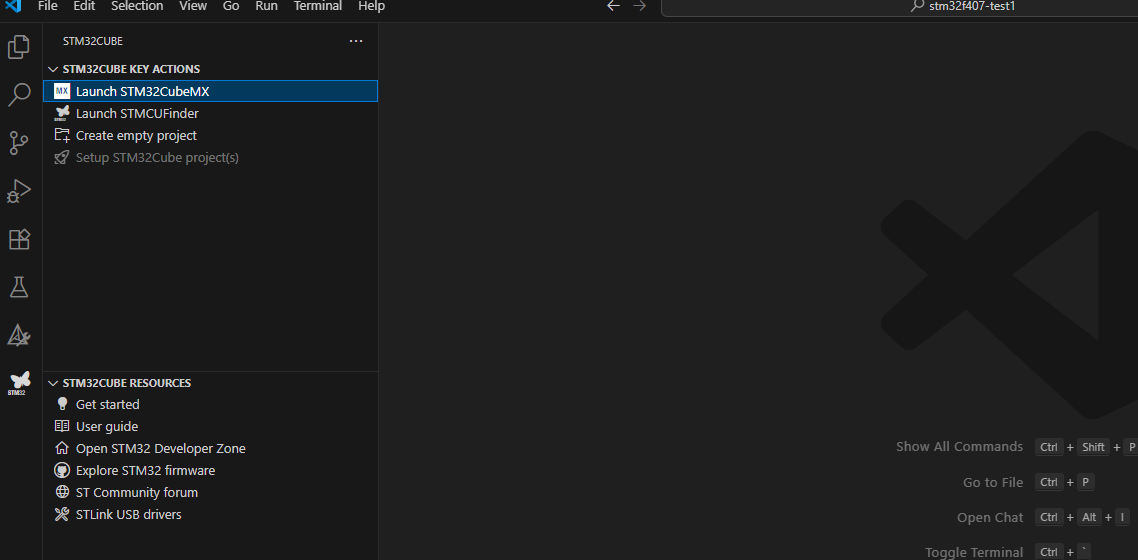This screenshot has height=560, width=1138.
Task: Click the MX icon beside Launch STM32CubeMX
Action: click(x=62, y=91)
